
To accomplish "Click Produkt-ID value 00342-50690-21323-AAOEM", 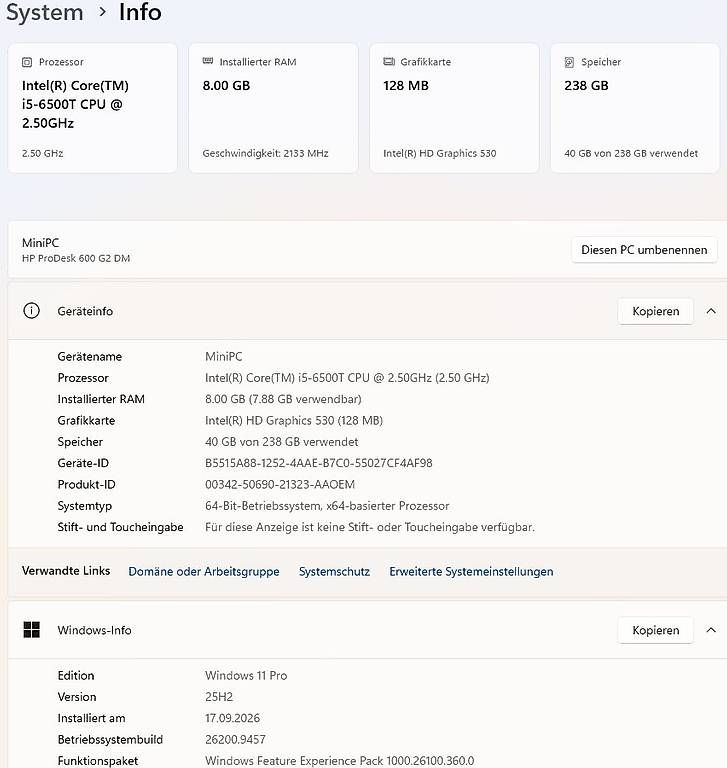I will (280, 484).
